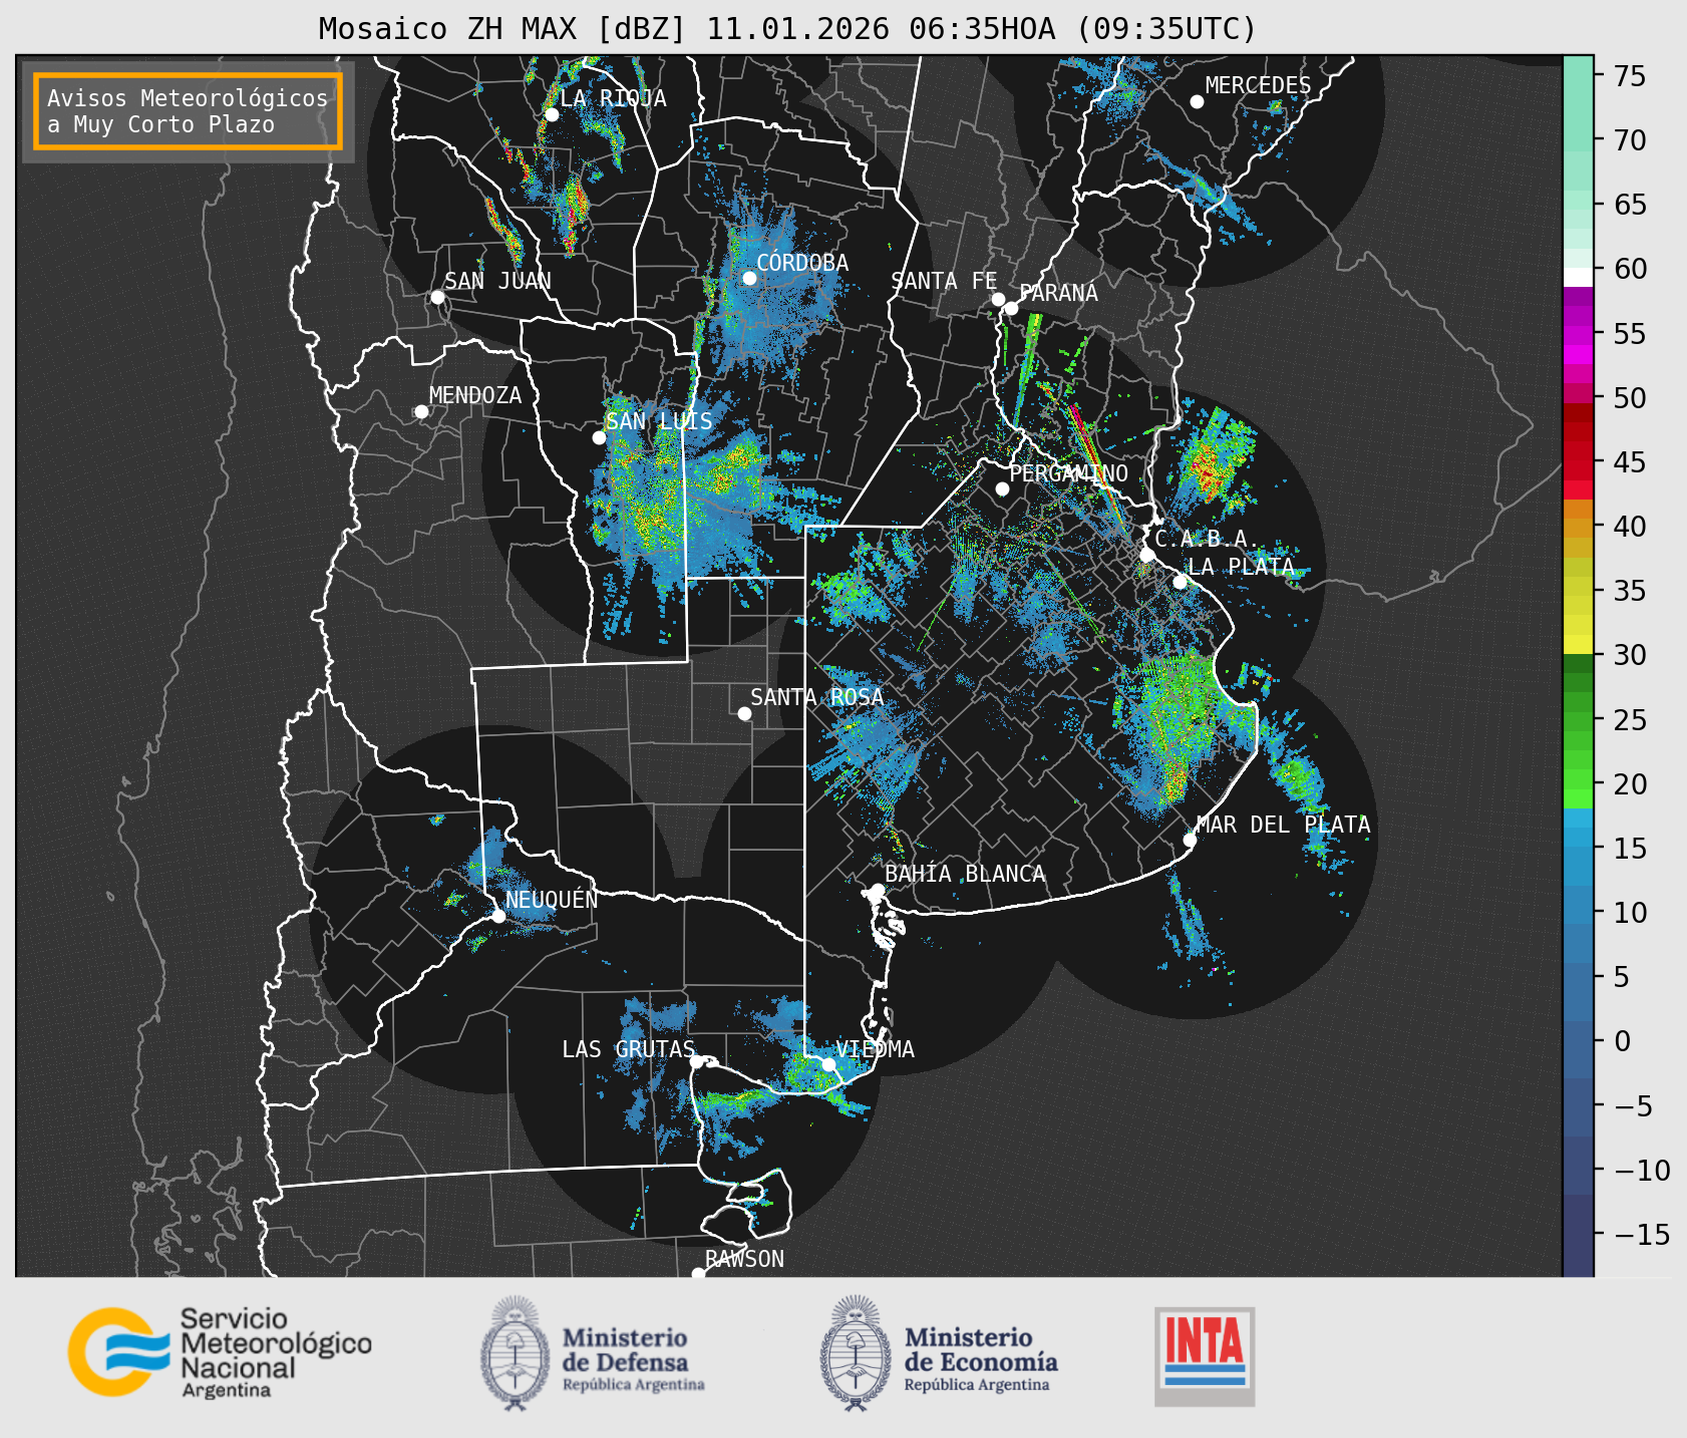Select the Neuquén city marker dot

tap(498, 916)
